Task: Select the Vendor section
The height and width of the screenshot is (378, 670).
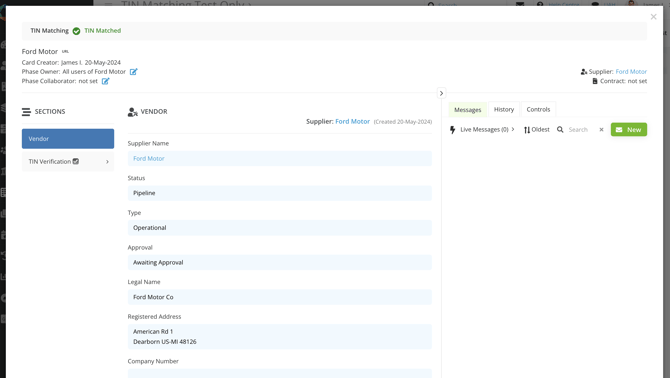Action: pos(68,139)
